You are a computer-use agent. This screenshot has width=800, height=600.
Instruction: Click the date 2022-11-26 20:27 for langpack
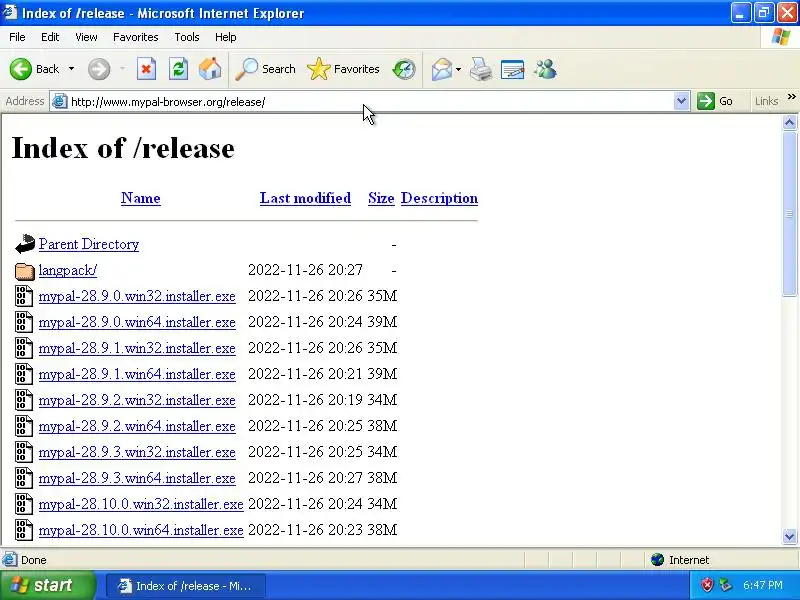tap(305, 270)
